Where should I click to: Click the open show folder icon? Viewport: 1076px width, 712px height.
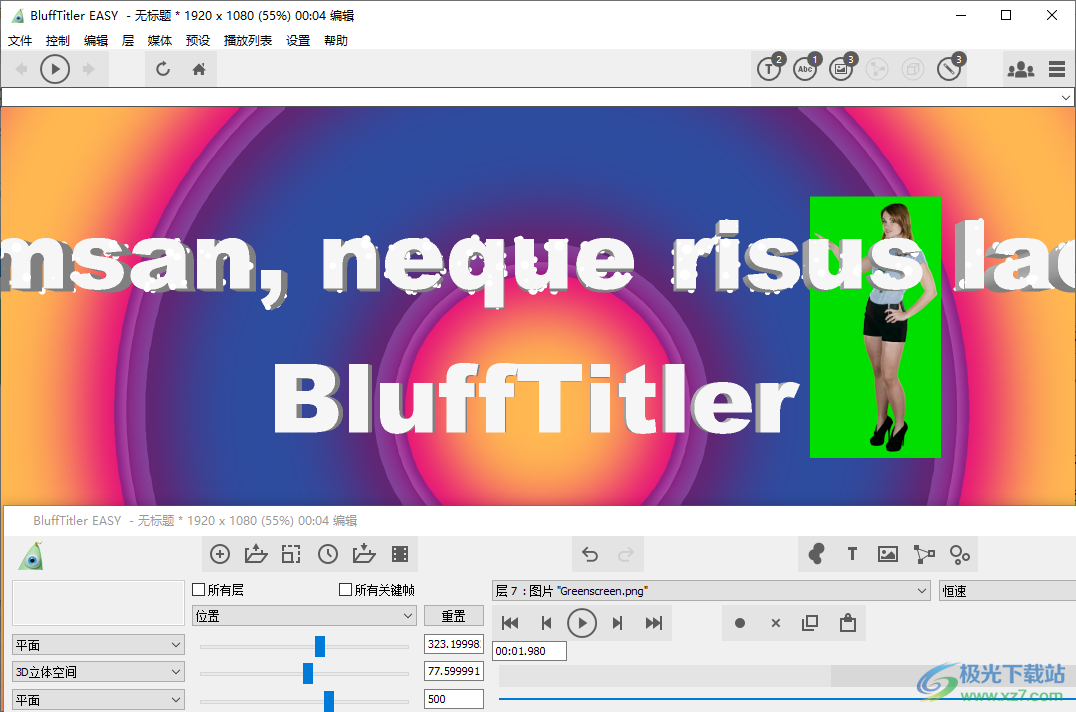[256, 554]
